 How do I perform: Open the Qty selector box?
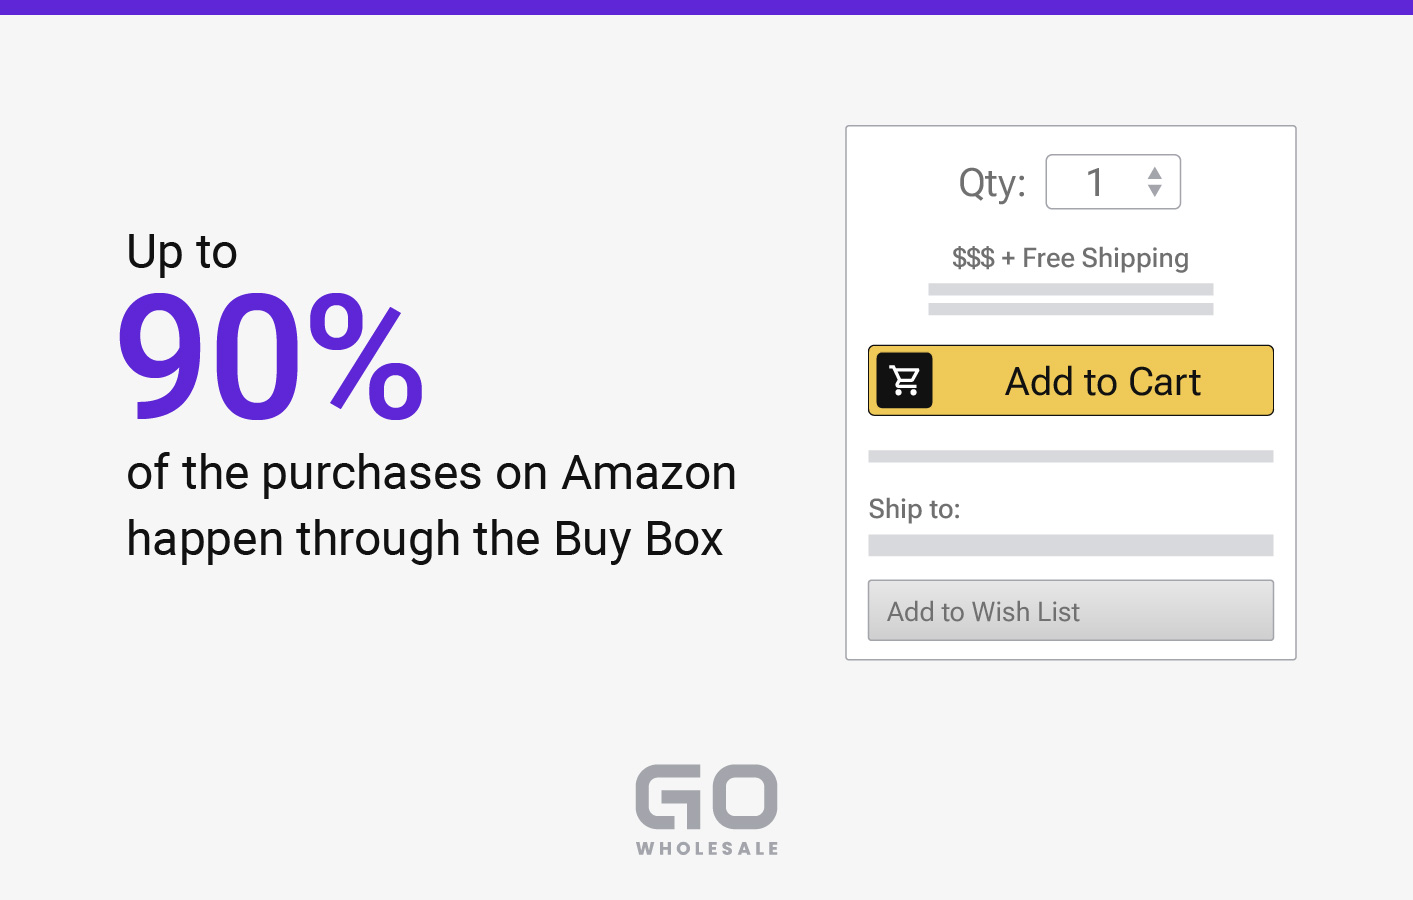point(1113,182)
